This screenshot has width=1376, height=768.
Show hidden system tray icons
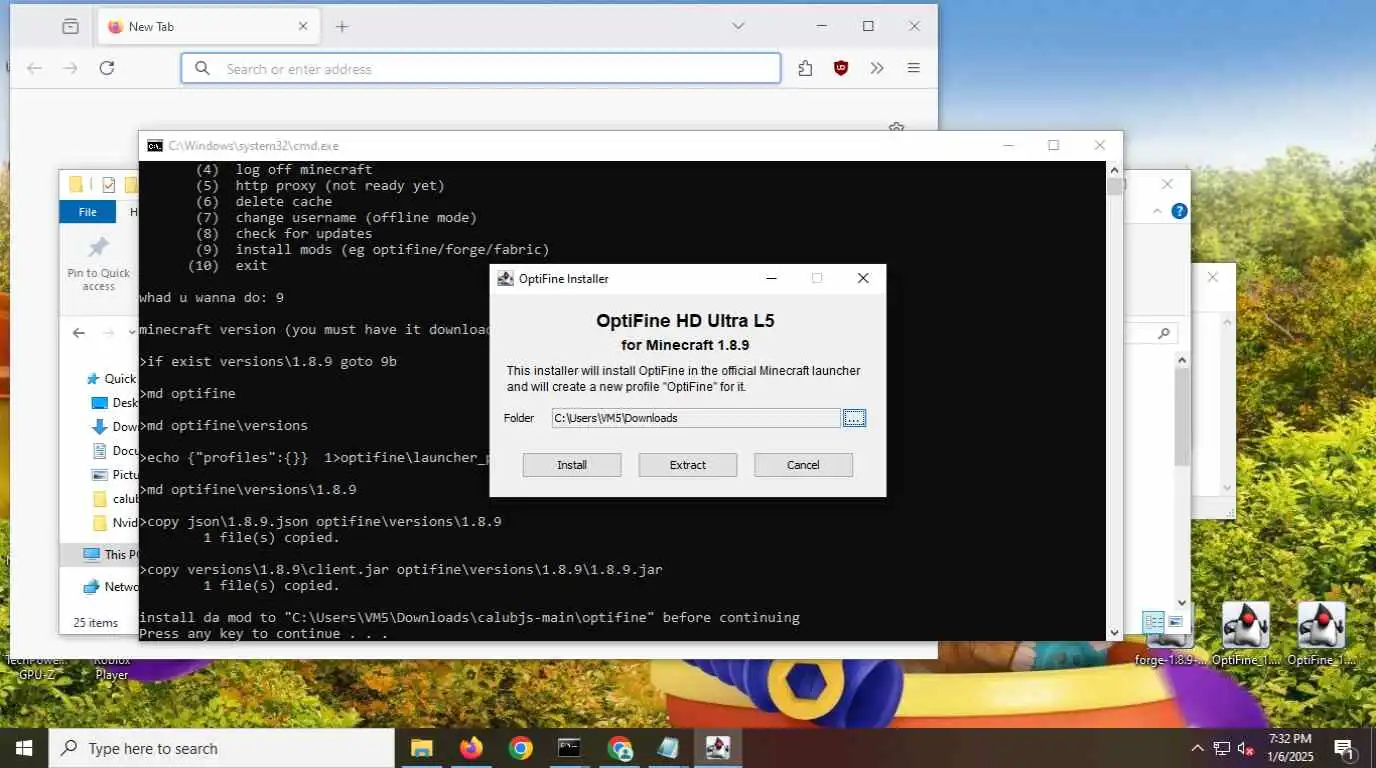click(1197, 748)
